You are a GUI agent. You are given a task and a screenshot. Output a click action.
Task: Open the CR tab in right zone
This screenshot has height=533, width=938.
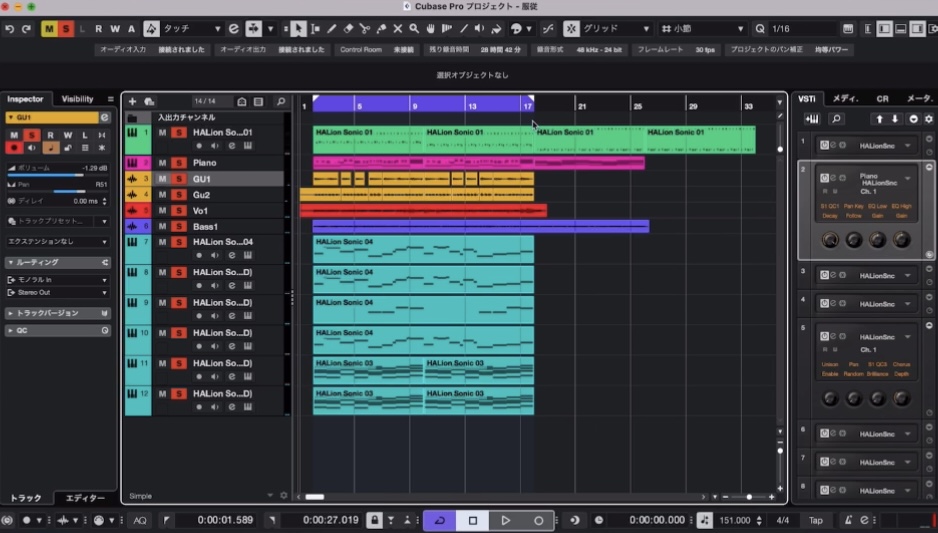coord(882,99)
